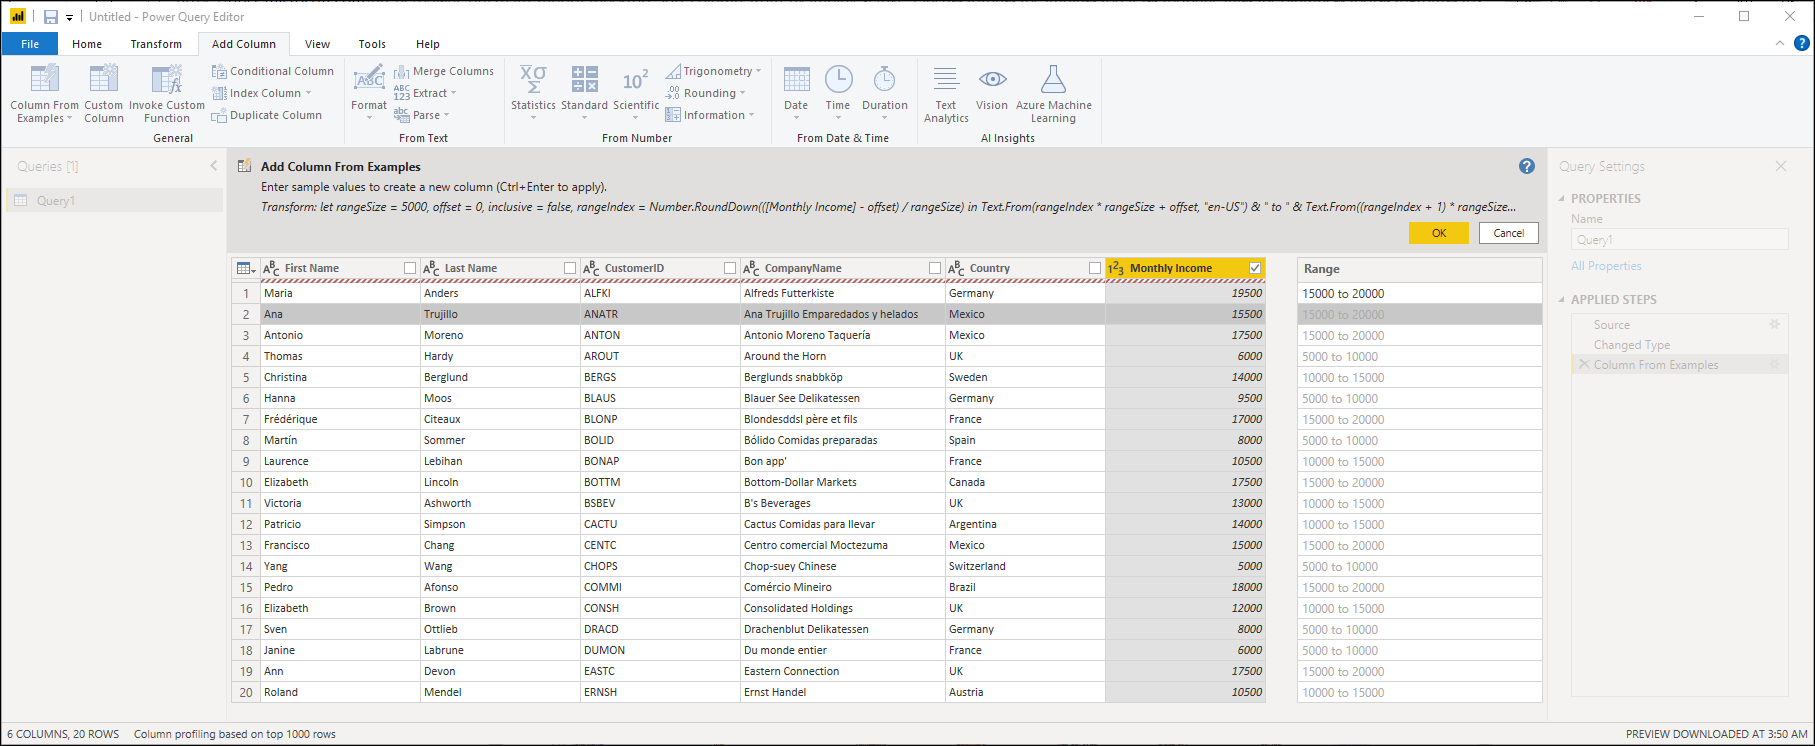
Task: Click the save icon in title bar
Action: pyautogui.click(x=51, y=17)
